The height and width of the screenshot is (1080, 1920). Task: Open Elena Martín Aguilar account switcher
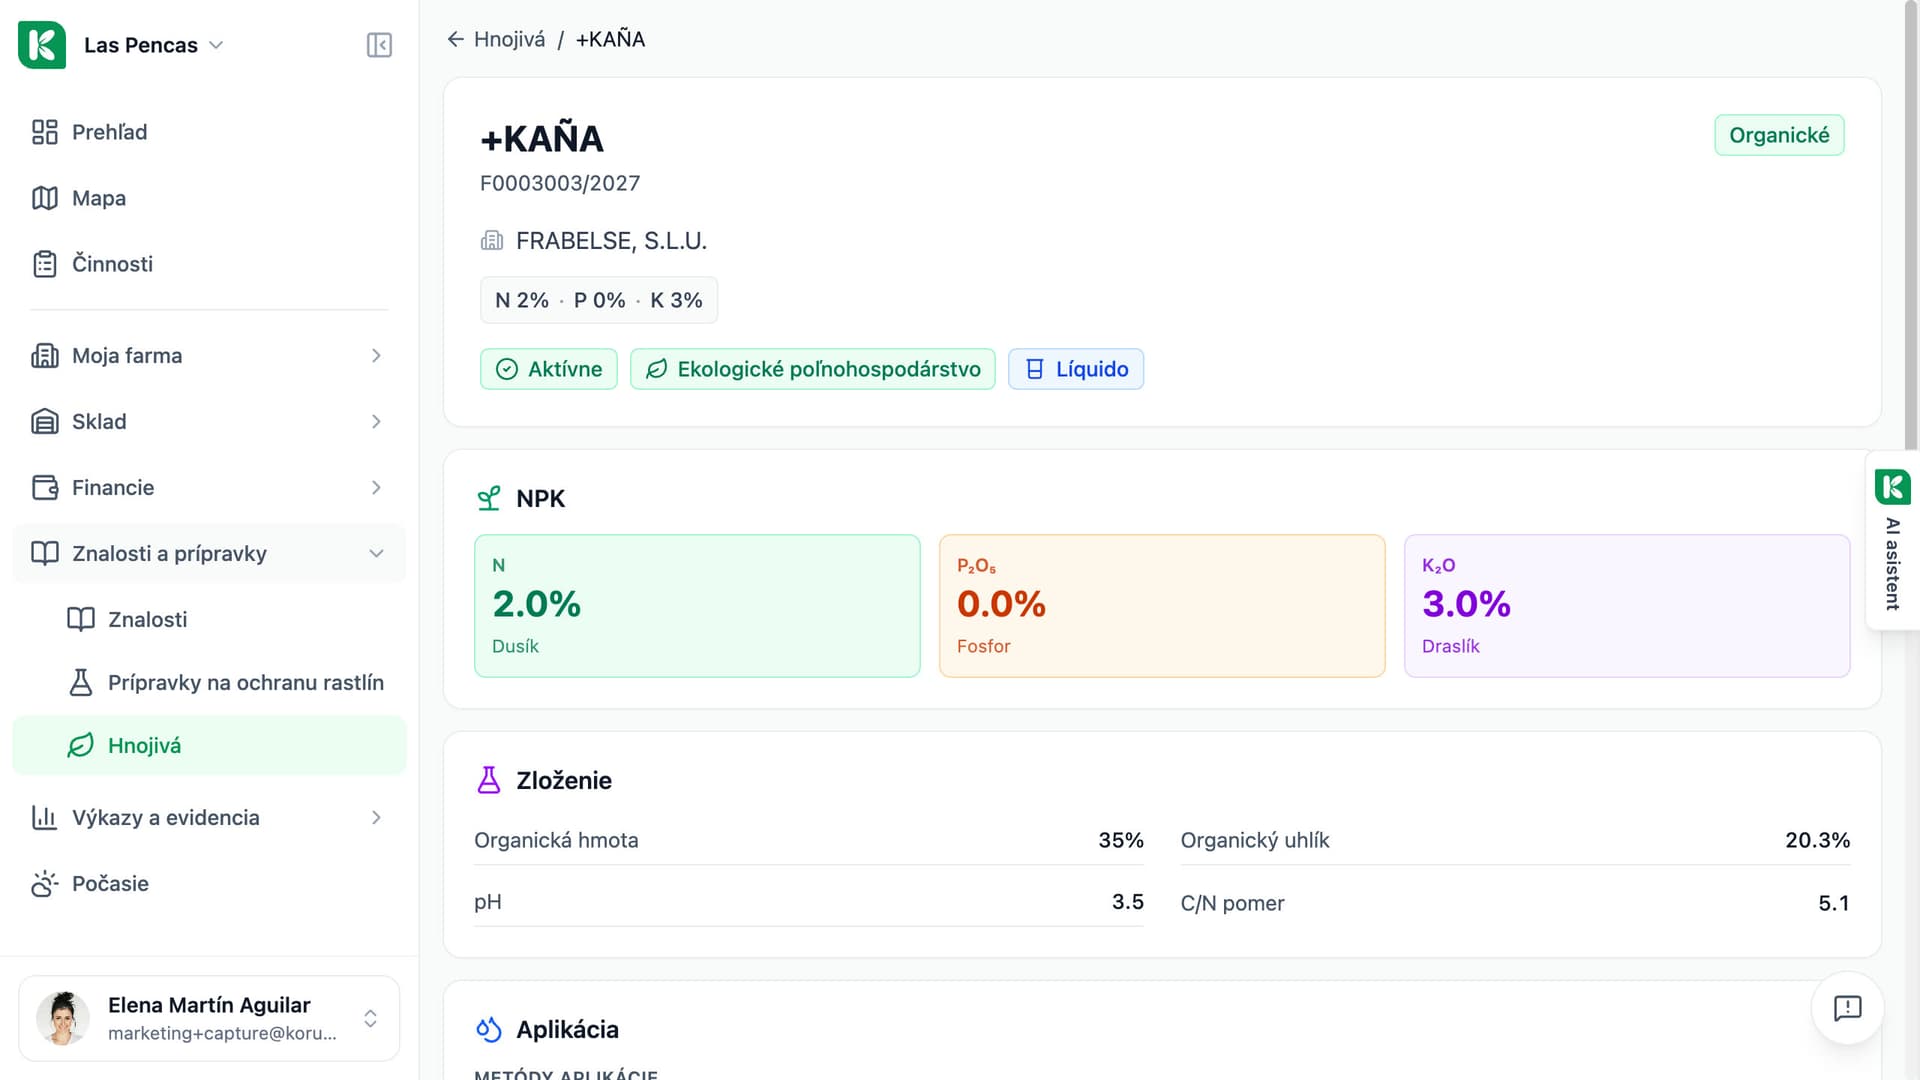209,1018
